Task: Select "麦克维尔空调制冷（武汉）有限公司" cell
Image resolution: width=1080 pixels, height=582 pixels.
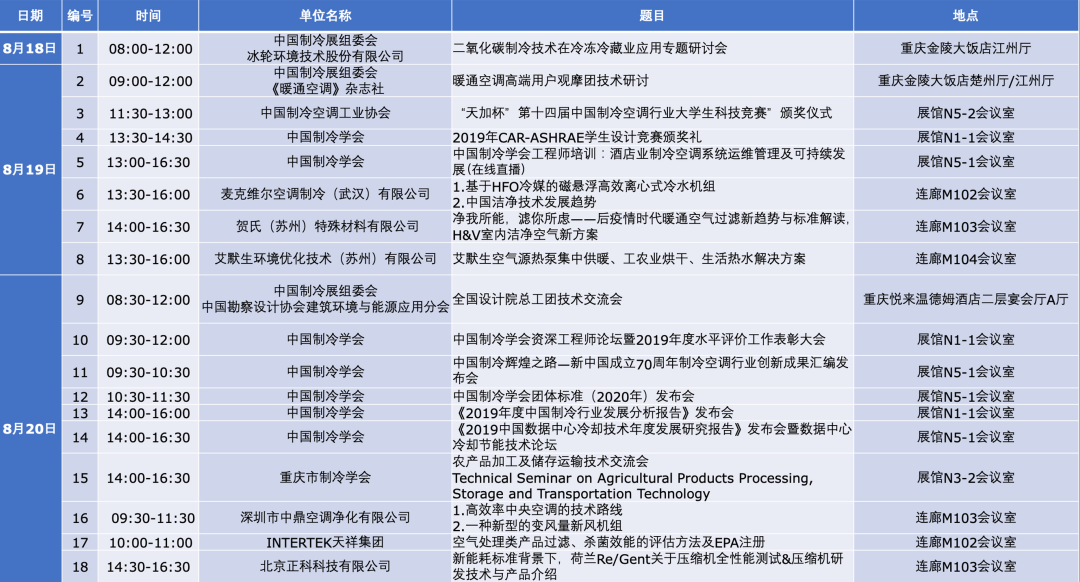Action: [x=325, y=194]
